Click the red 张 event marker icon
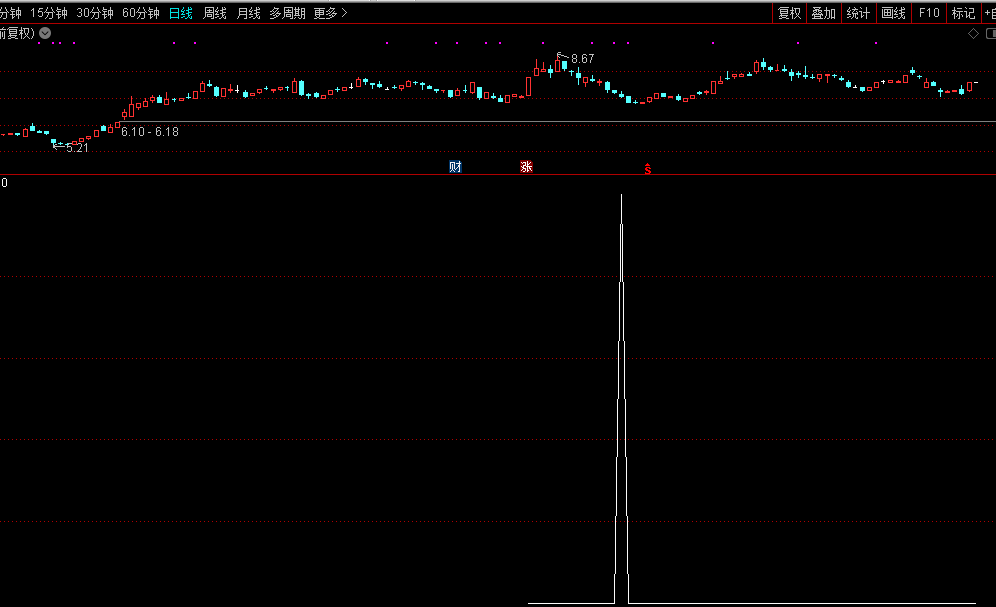996x607 pixels. pyautogui.click(x=526, y=167)
